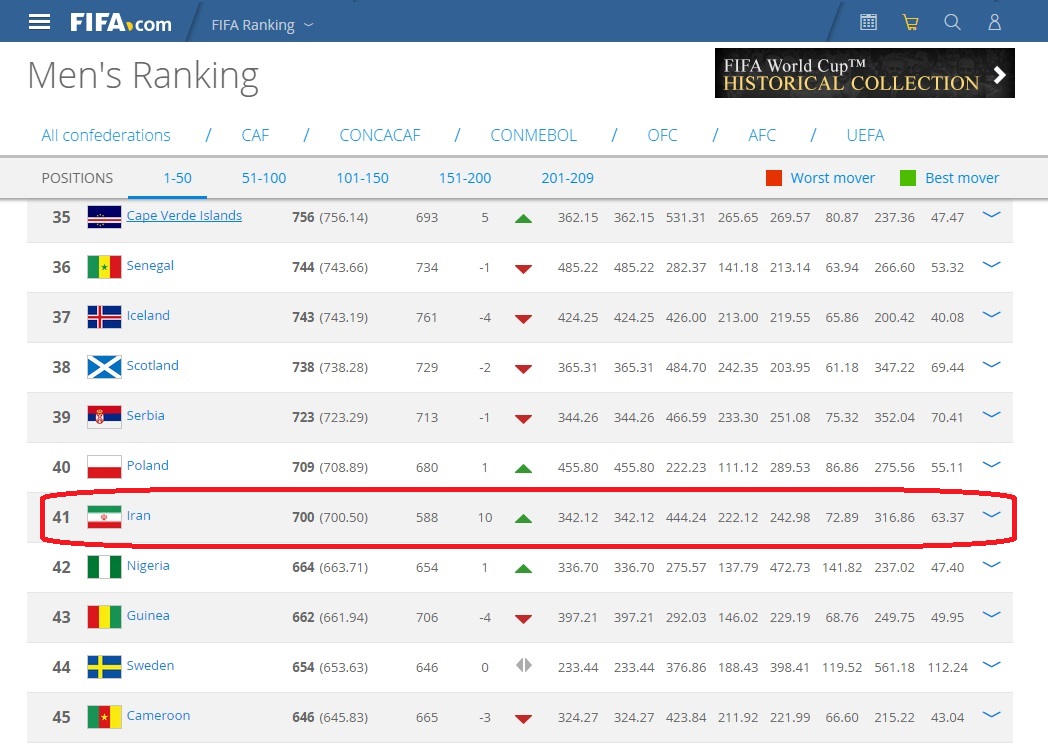Expand Iran's ranking row chevron
Screen dimensions: 1048x744
click(991, 515)
